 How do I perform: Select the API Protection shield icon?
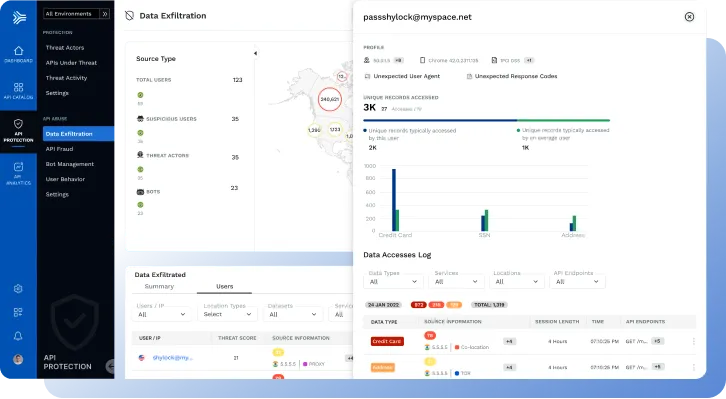18,124
